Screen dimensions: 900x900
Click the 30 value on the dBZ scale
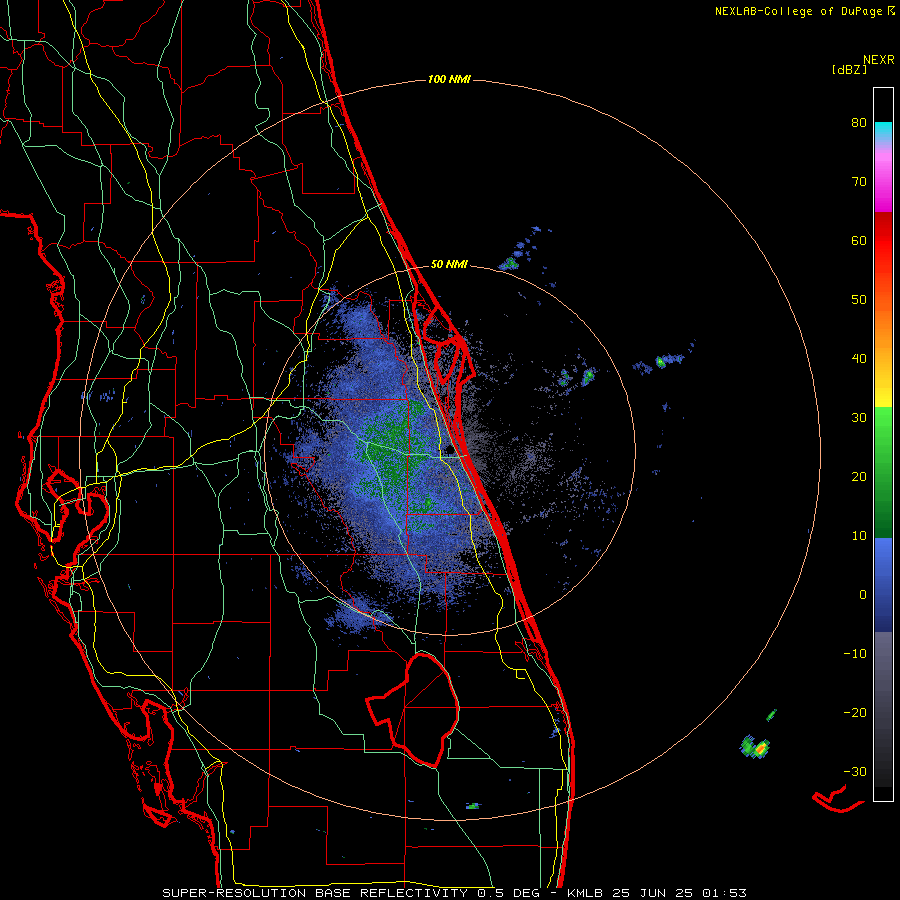coord(859,418)
